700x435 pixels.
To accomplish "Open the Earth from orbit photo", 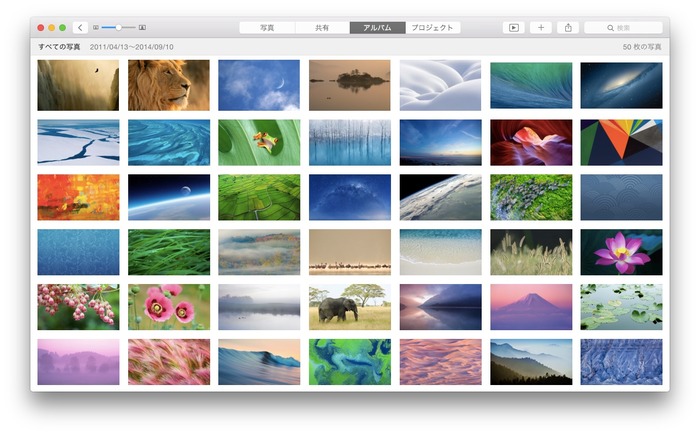I will [440, 197].
